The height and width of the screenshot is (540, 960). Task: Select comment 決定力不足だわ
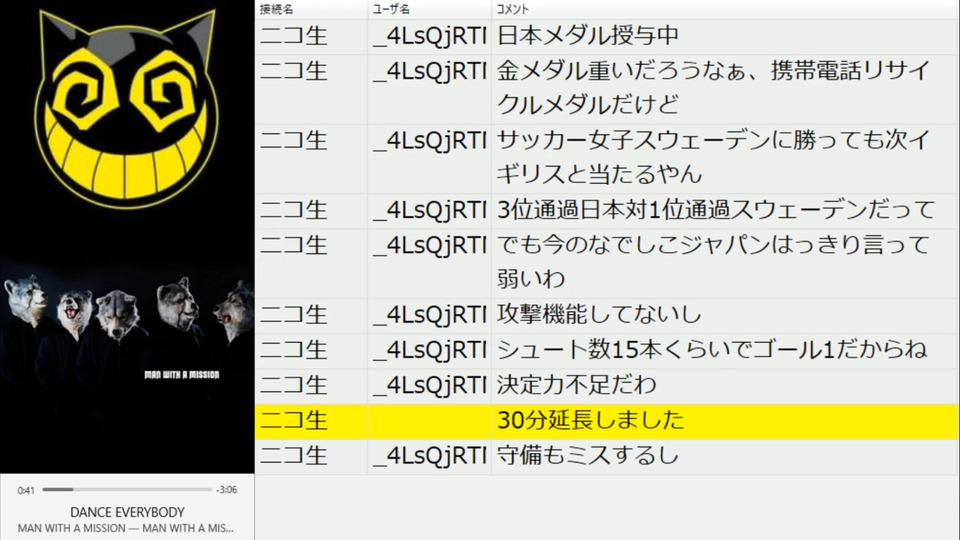(576, 385)
